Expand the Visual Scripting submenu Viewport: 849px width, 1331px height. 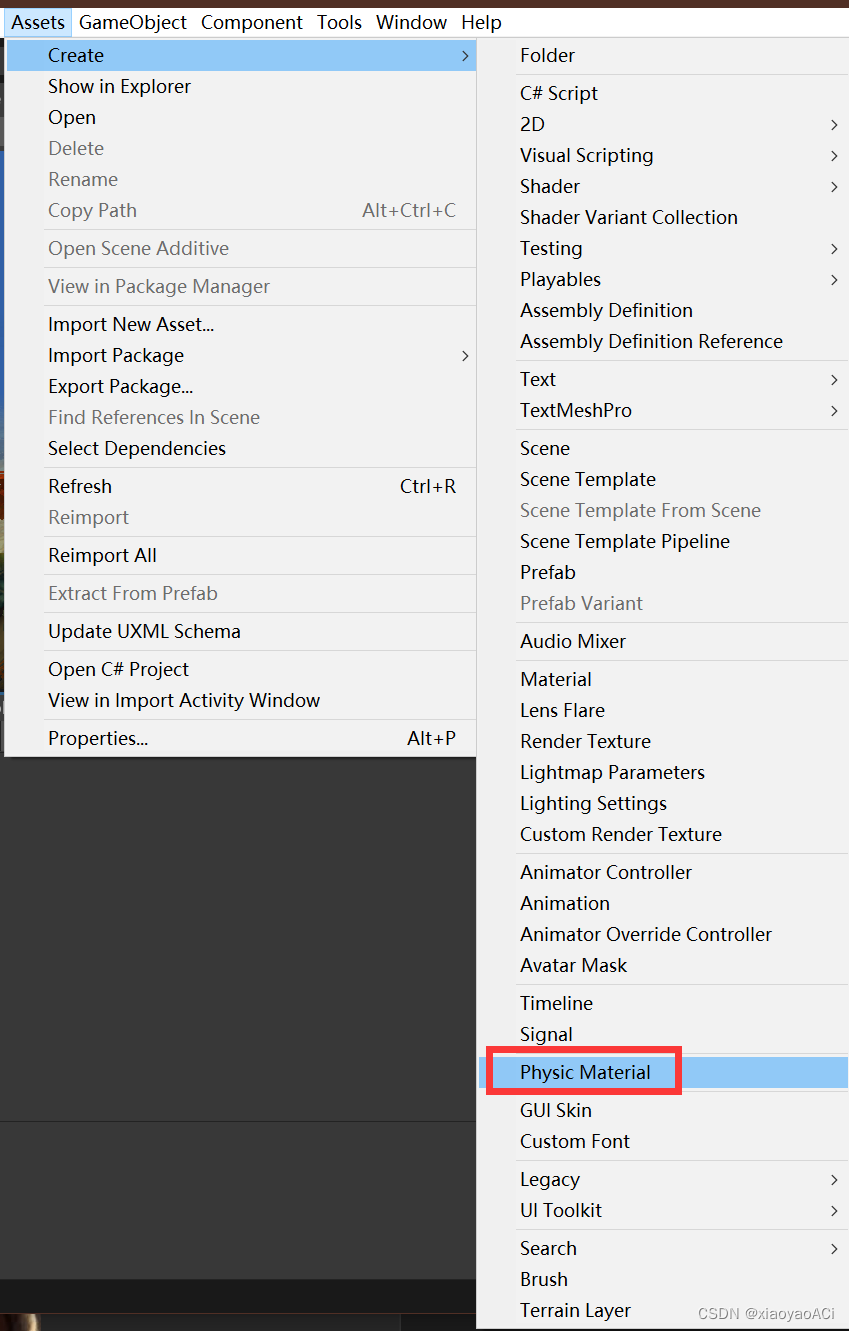pos(663,155)
